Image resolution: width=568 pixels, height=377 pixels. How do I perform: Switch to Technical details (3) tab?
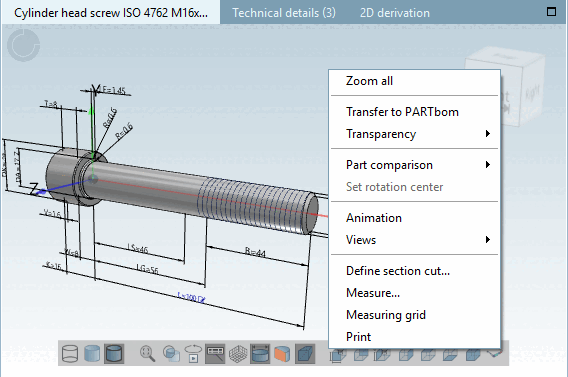click(x=284, y=13)
